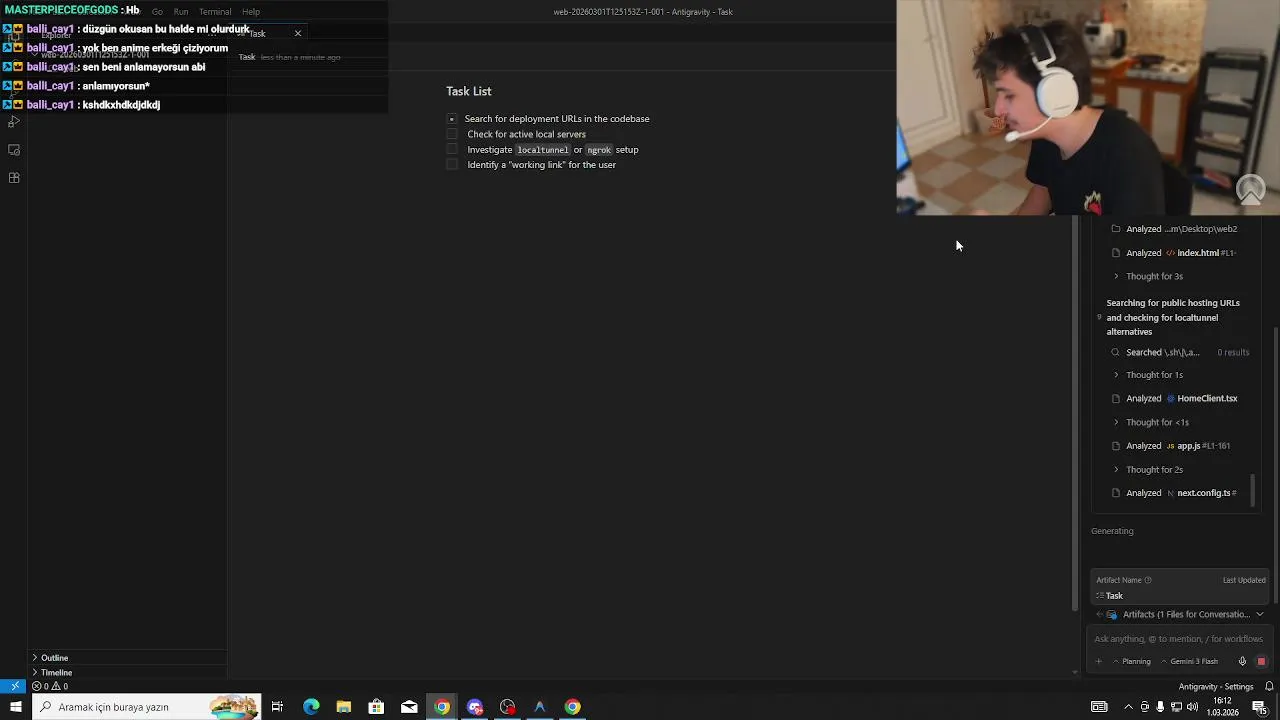
Task: Open Antigravity - Settings in status bar
Action: point(1216,687)
